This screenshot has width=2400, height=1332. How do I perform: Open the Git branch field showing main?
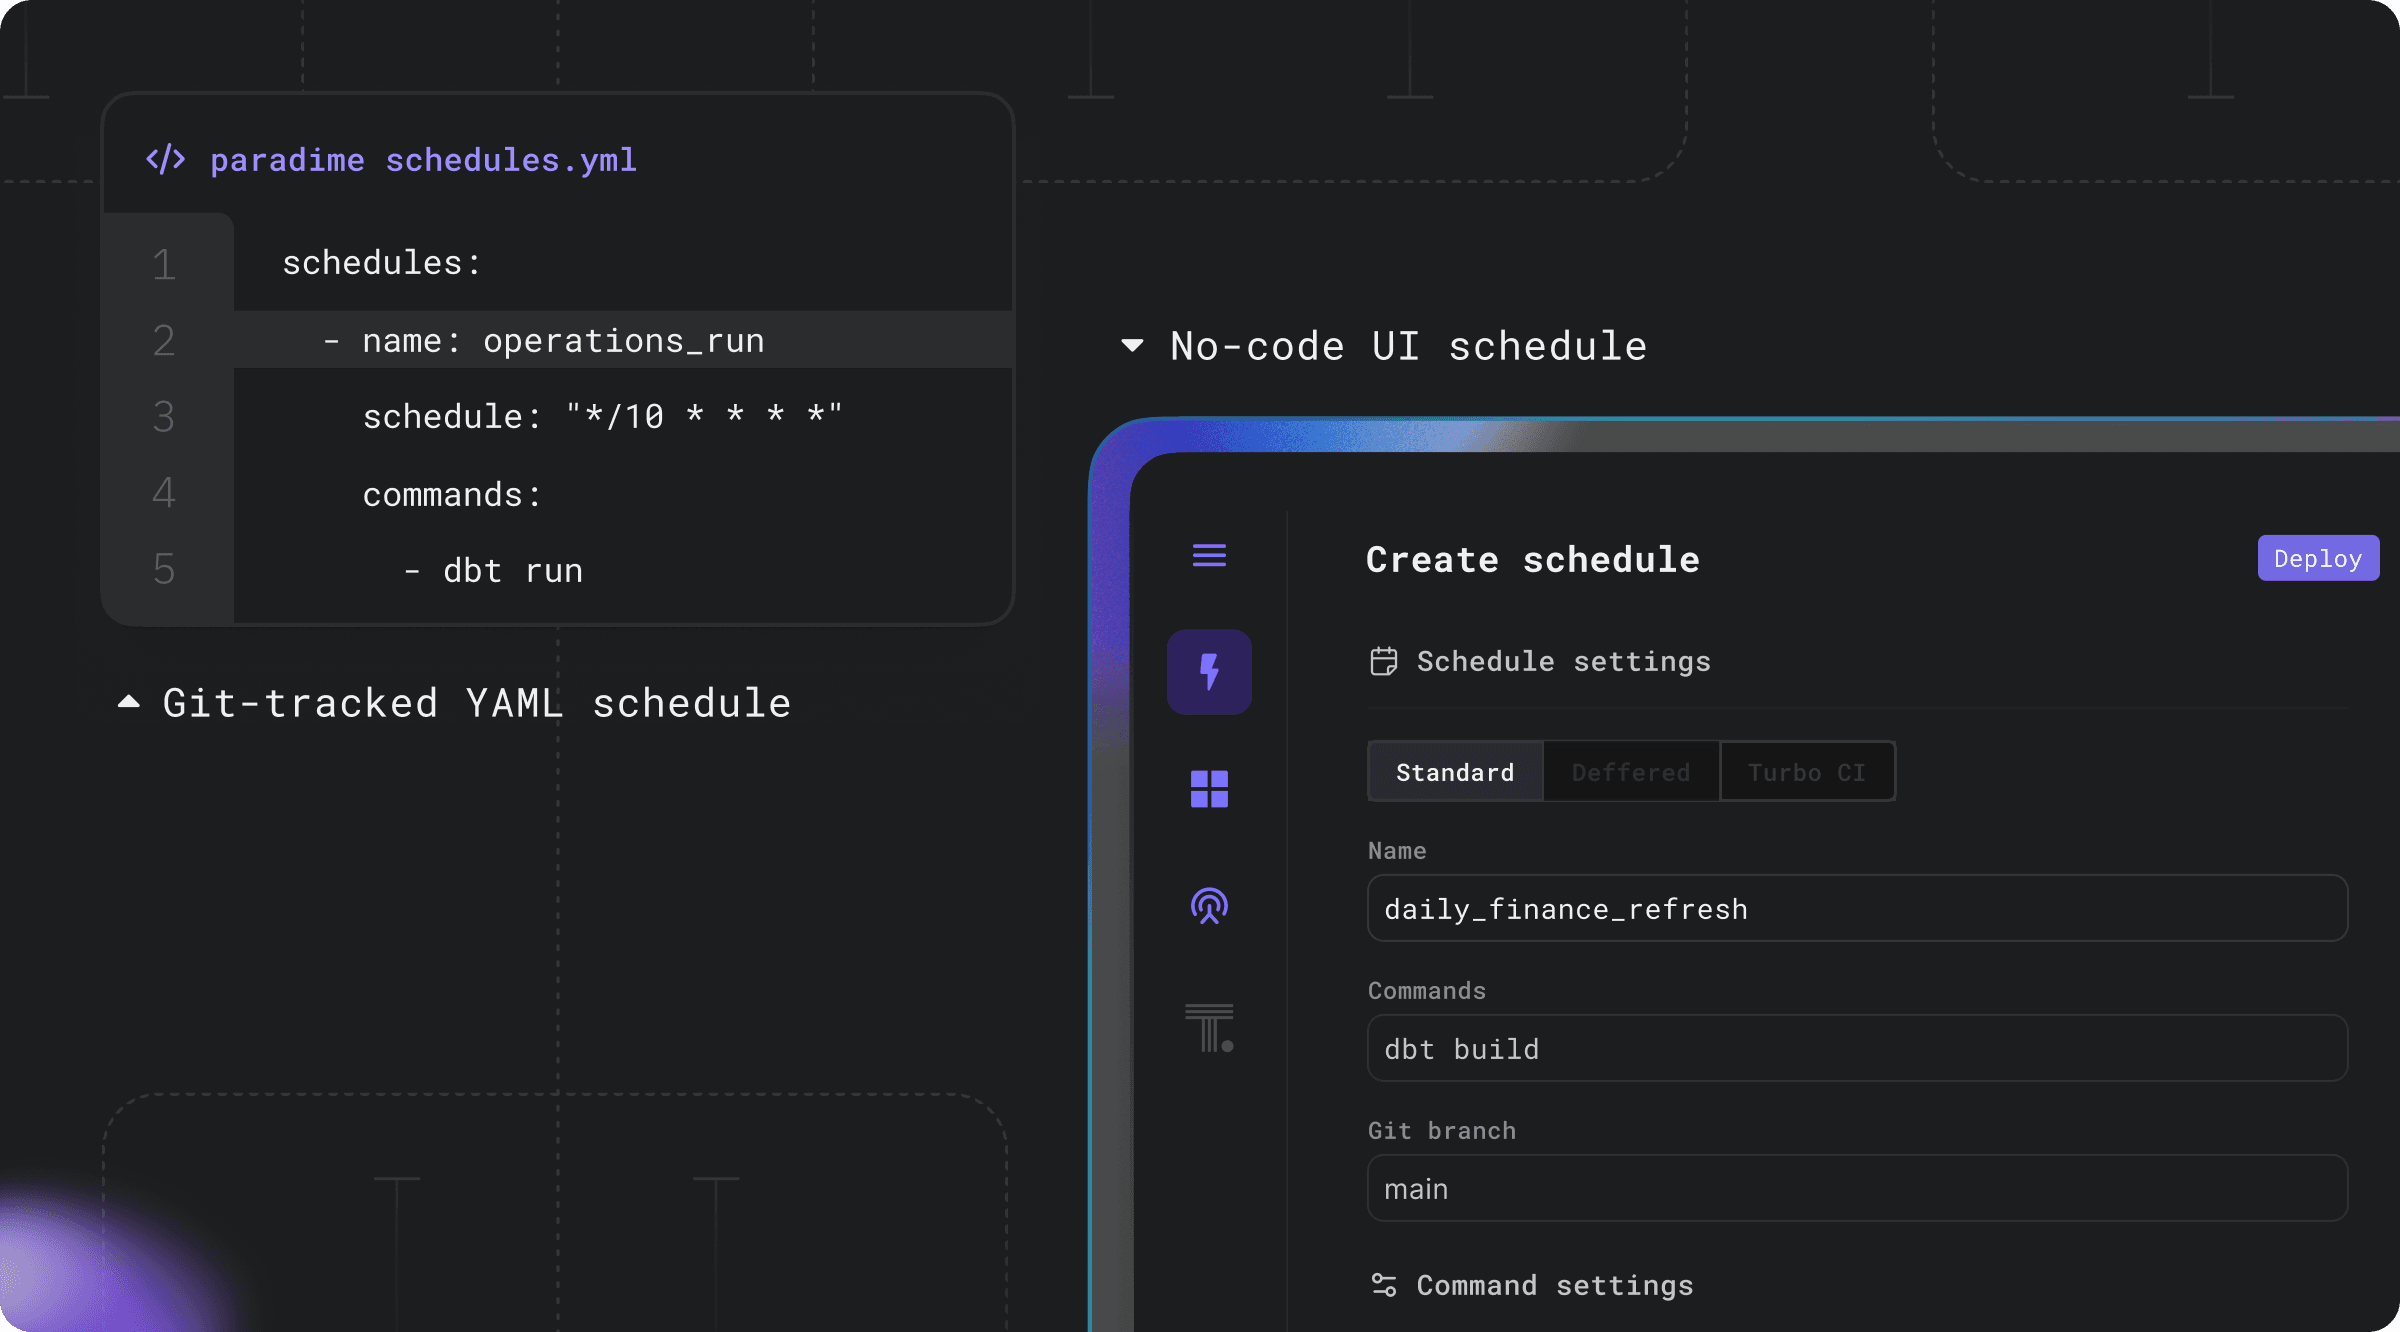click(1857, 1188)
